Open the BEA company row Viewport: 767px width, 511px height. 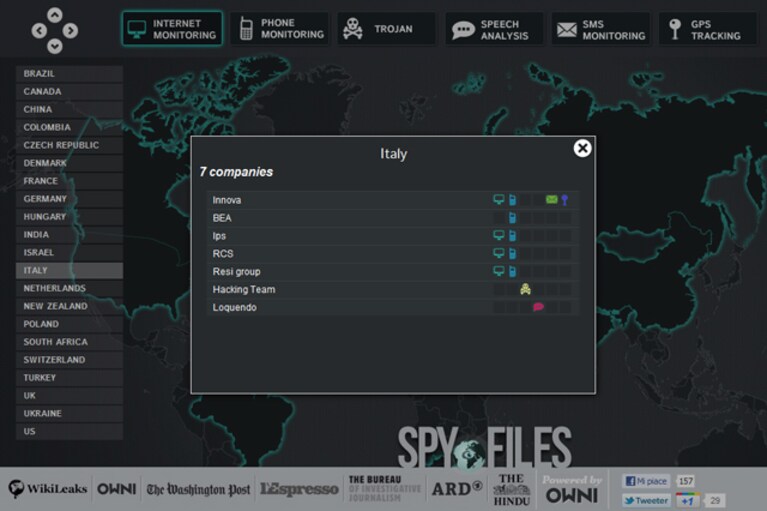point(392,218)
